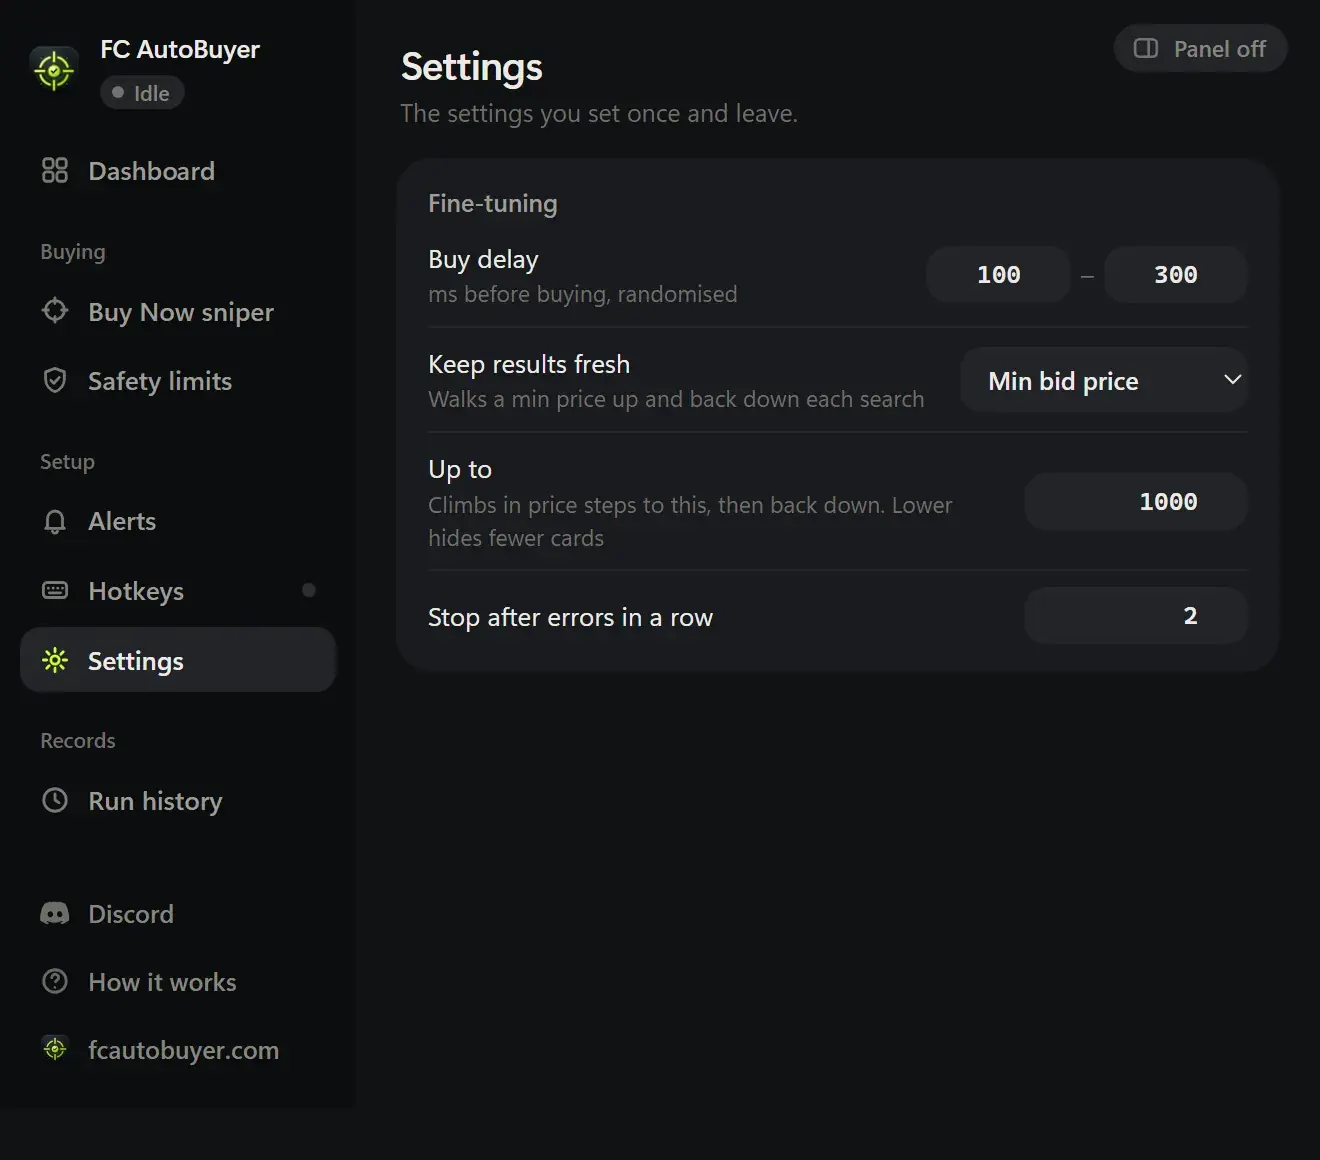Screen dimensions: 1320x1160
Task: Click the panel layout icon in Panel off
Action: (x=1146, y=49)
